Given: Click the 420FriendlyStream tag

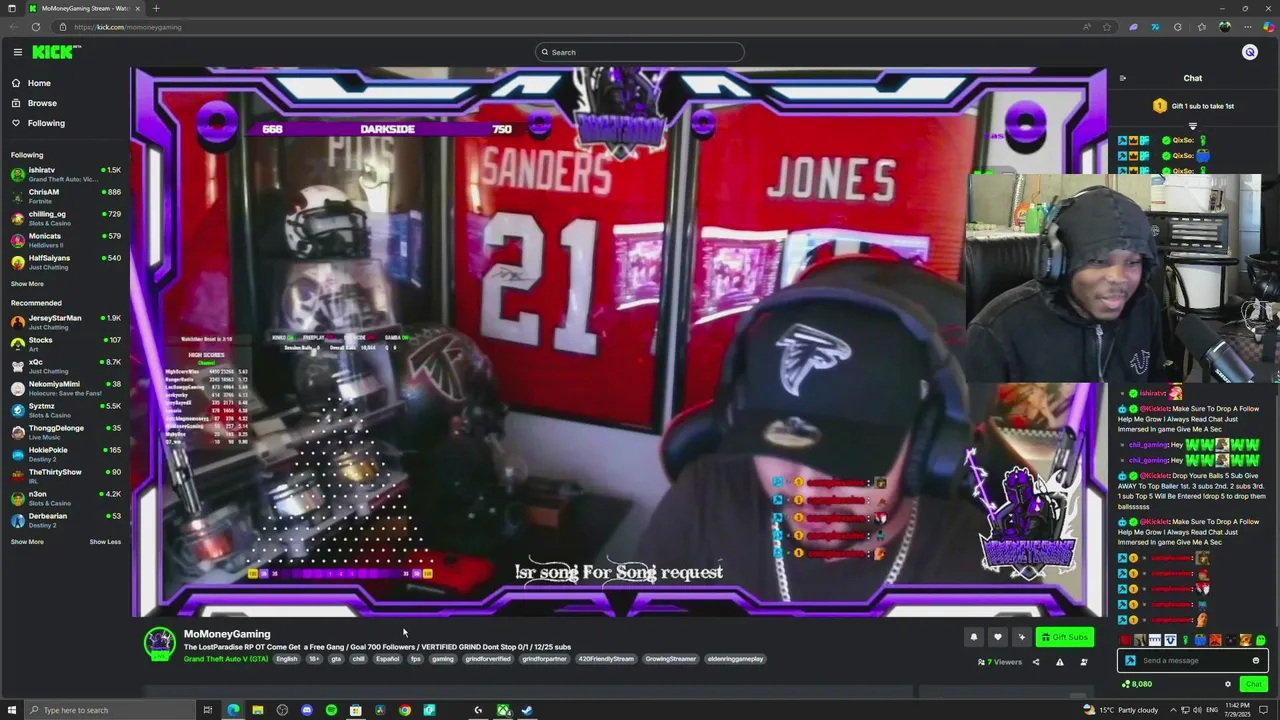Looking at the screenshot, I should (606, 659).
